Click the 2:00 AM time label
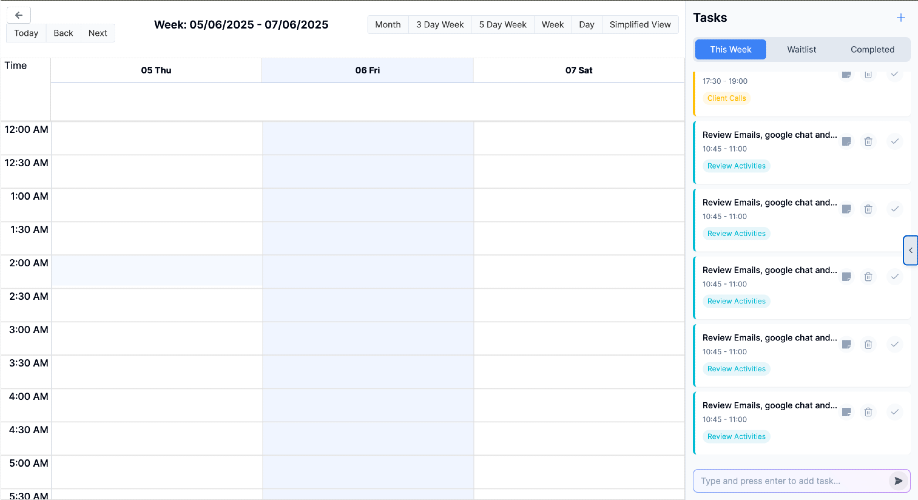This screenshot has width=918, height=500. pos(29,263)
